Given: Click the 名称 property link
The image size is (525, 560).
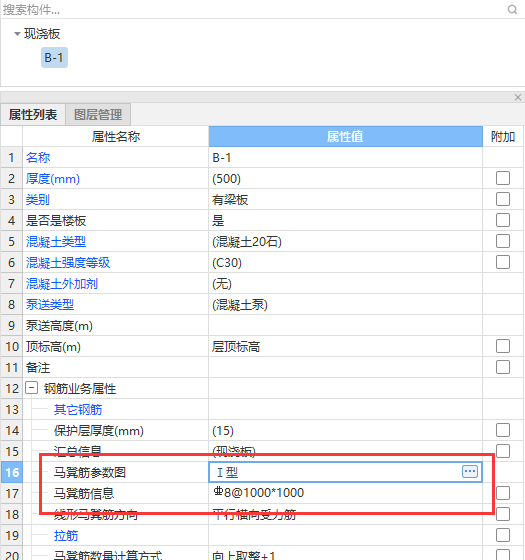Looking at the screenshot, I should pos(38,158).
